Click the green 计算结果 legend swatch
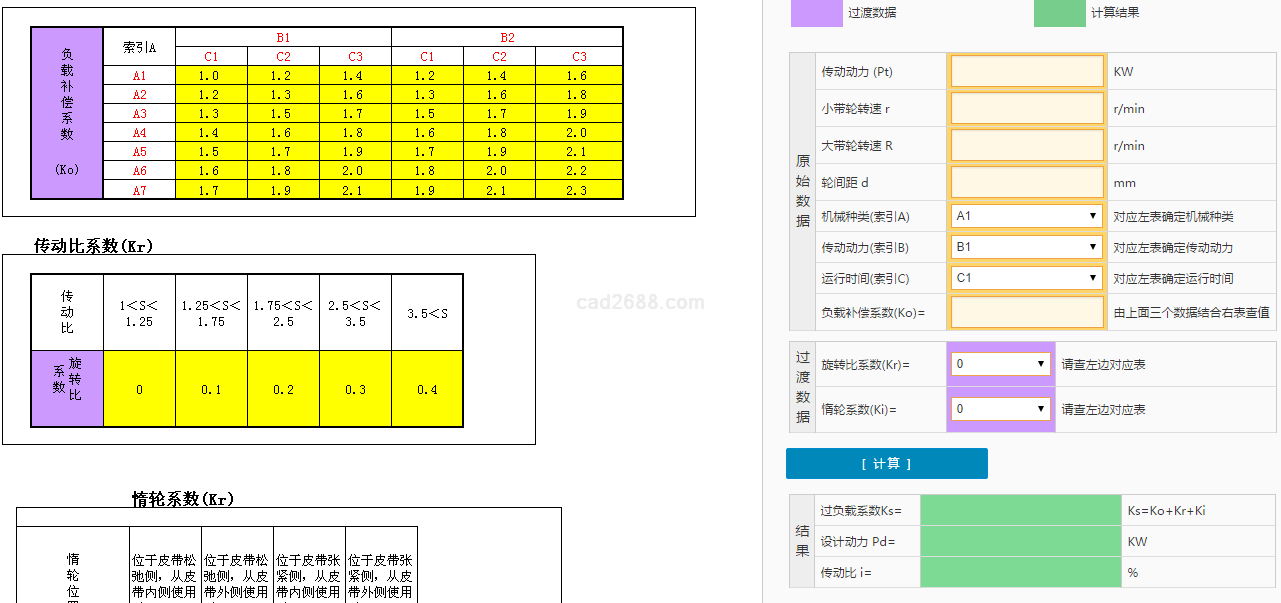The height and width of the screenshot is (603, 1281). 1059,13
